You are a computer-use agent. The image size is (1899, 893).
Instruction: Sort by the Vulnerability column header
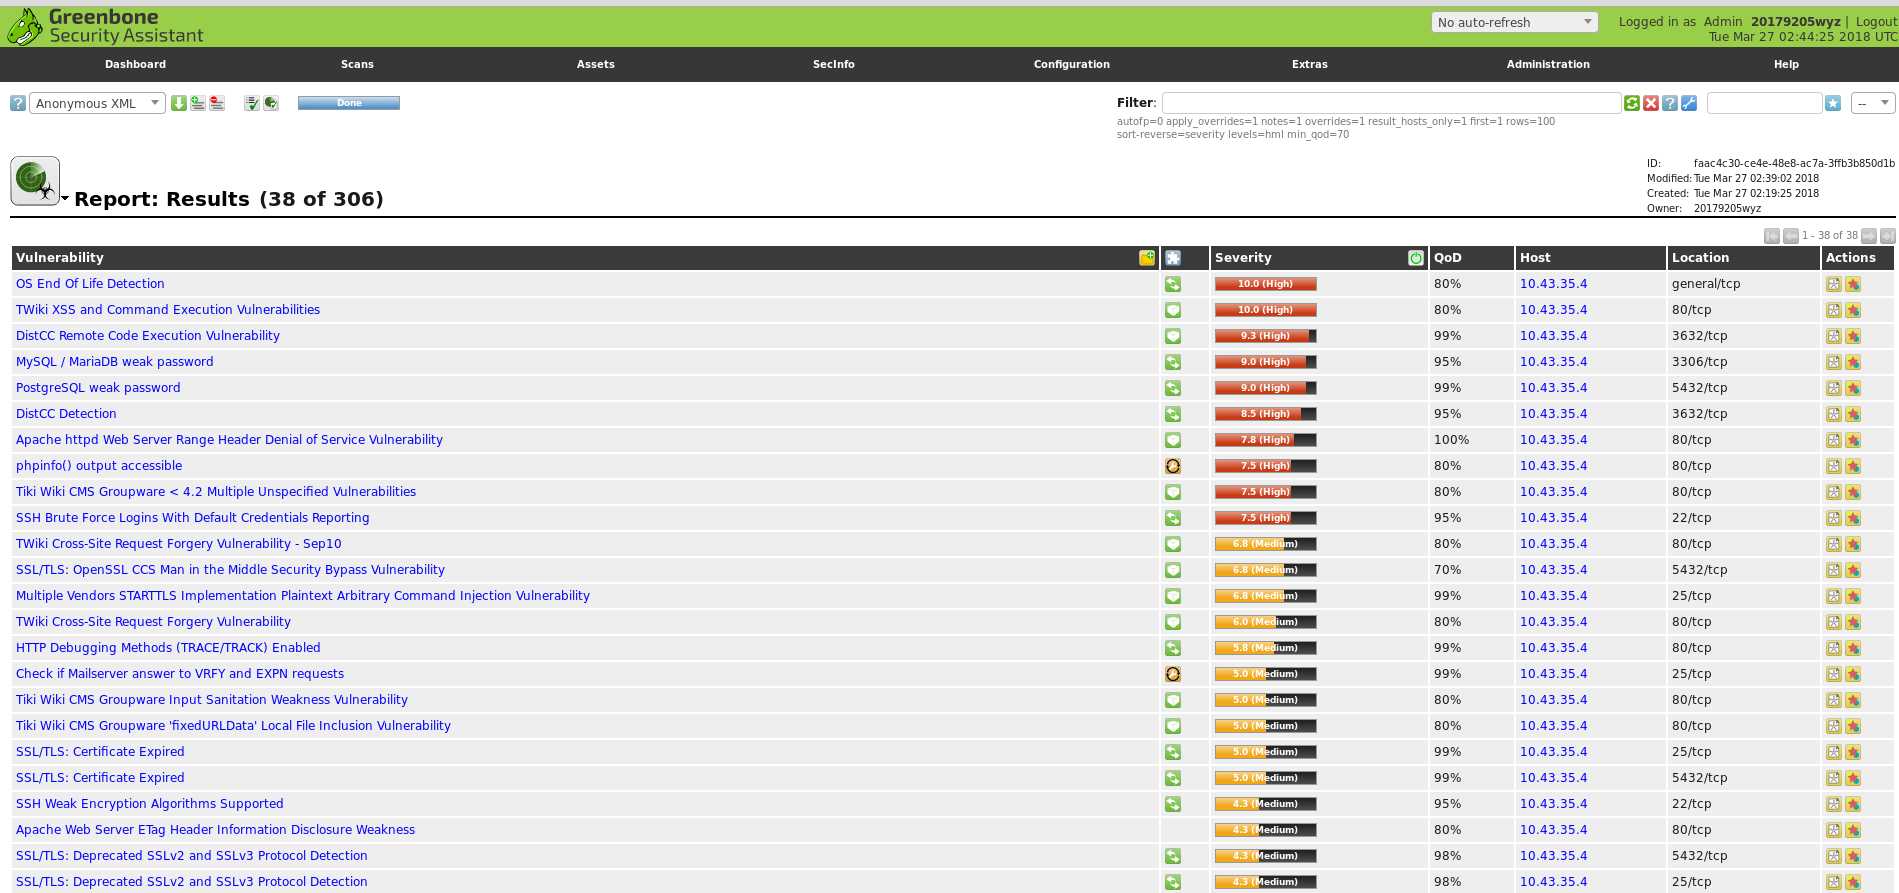pyautogui.click(x=60, y=258)
